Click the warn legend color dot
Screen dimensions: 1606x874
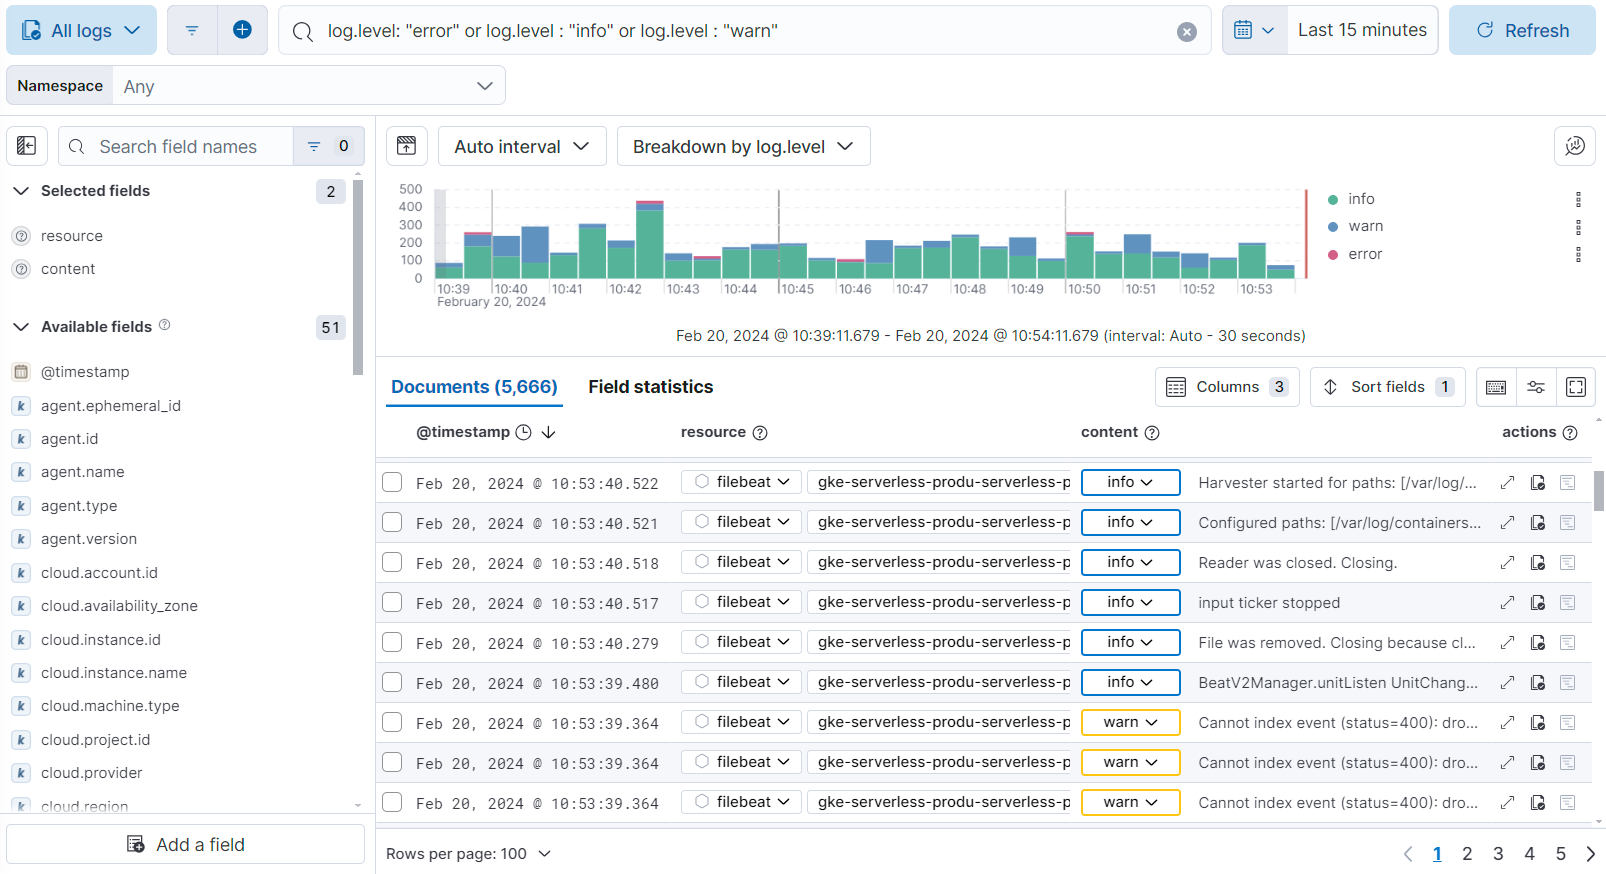coord(1333,227)
